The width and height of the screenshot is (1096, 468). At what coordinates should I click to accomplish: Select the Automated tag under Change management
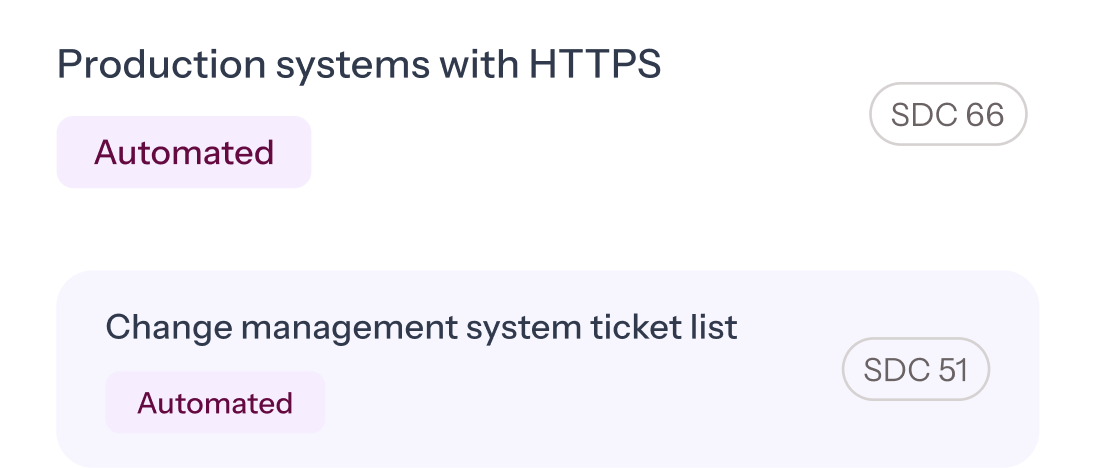click(x=215, y=403)
